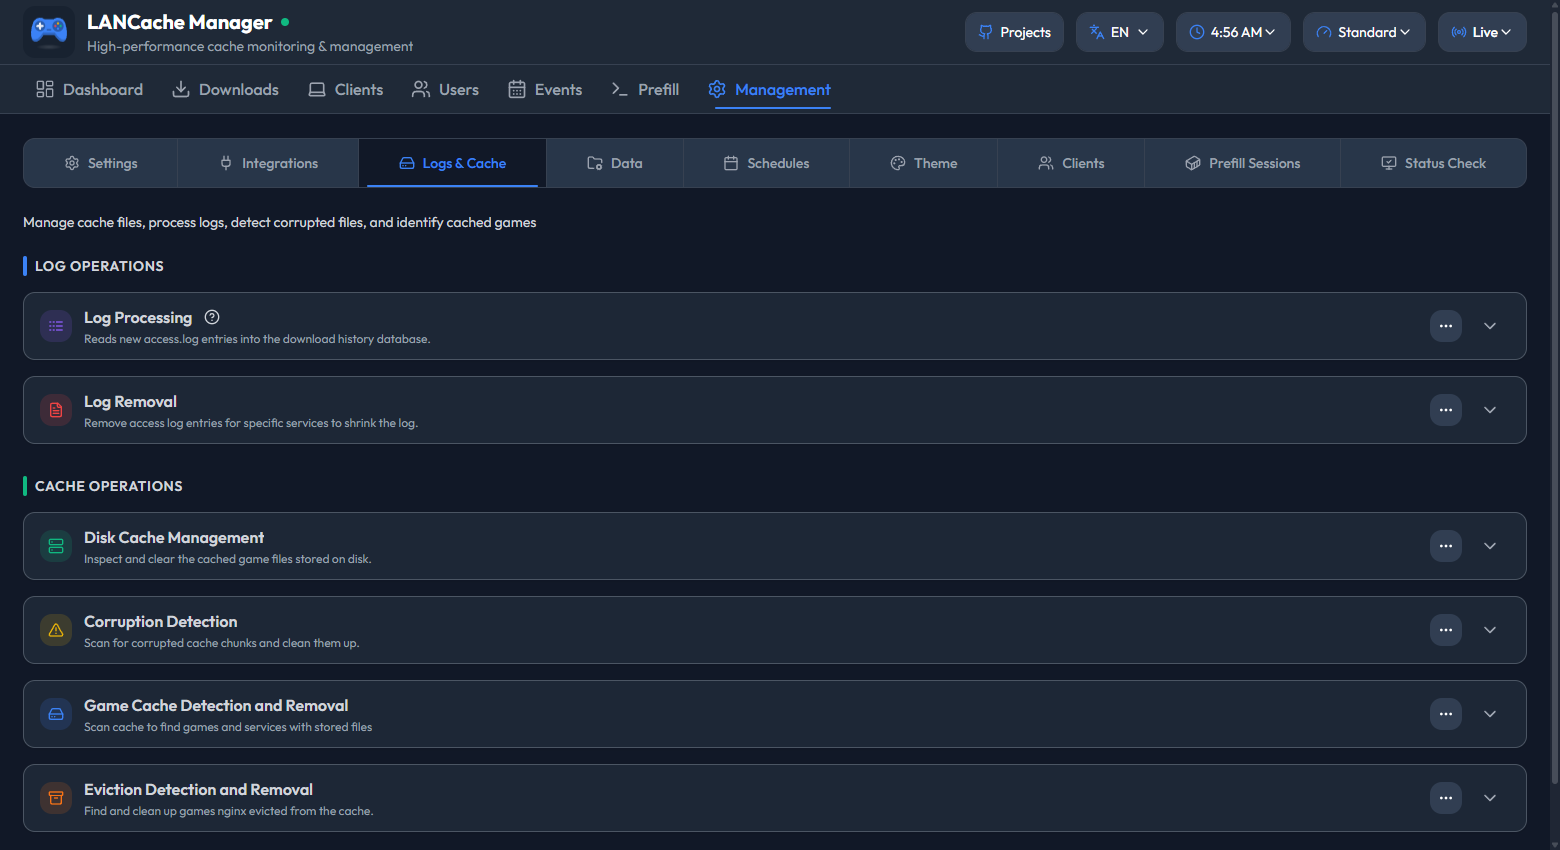Open the EN language dropdown
Viewport: 1560px width, 850px height.
pos(1120,32)
